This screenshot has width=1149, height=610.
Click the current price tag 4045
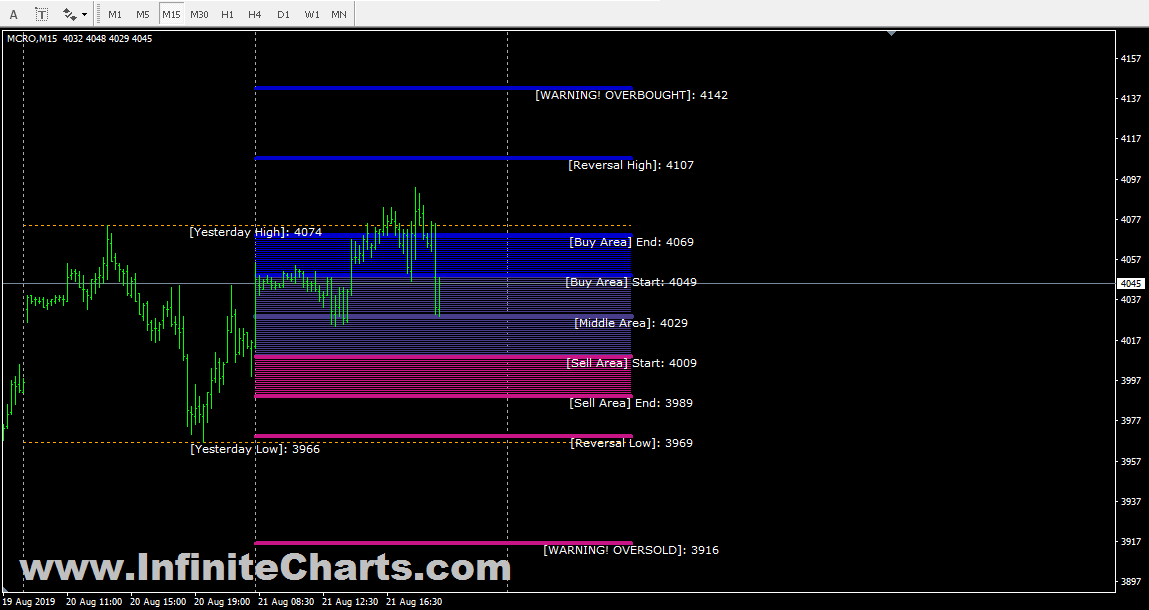coord(1130,283)
